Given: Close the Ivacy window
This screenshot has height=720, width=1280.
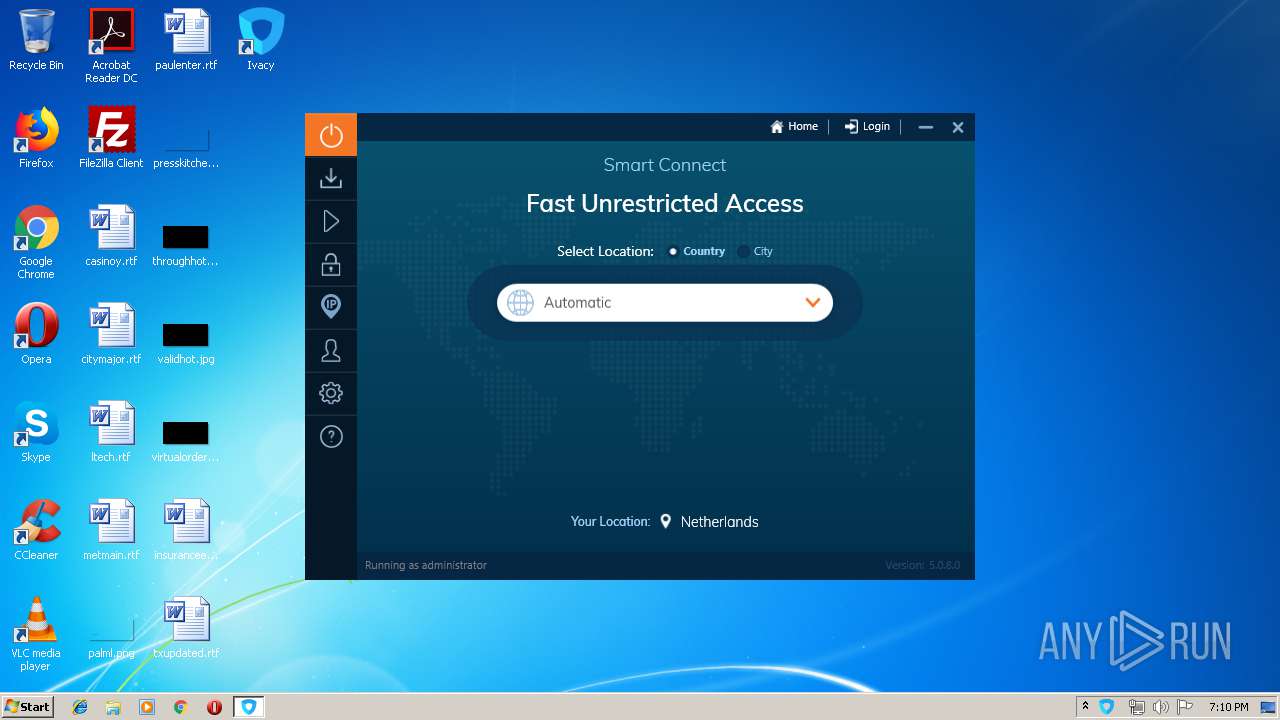Looking at the screenshot, I should 958,127.
